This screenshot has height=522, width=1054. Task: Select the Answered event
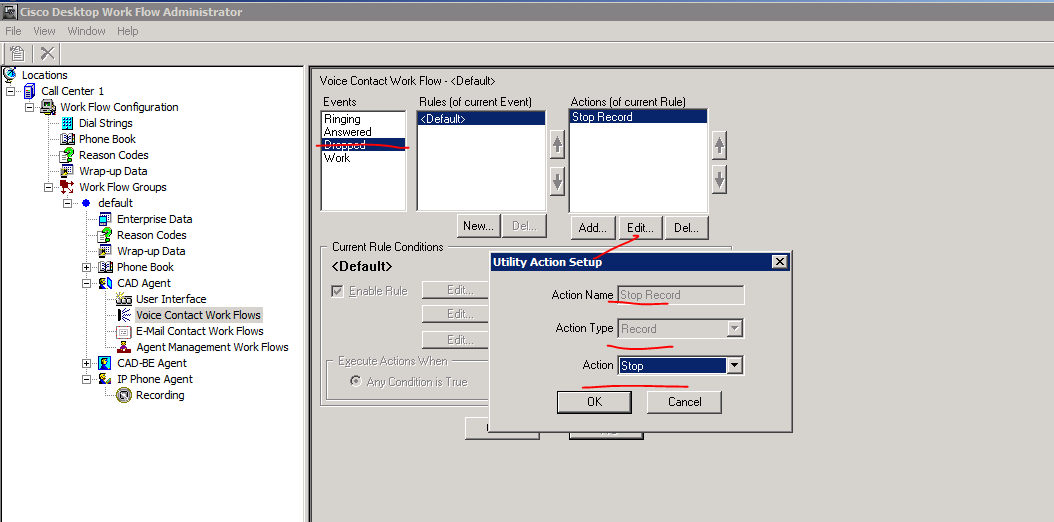(x=364, y=132)
